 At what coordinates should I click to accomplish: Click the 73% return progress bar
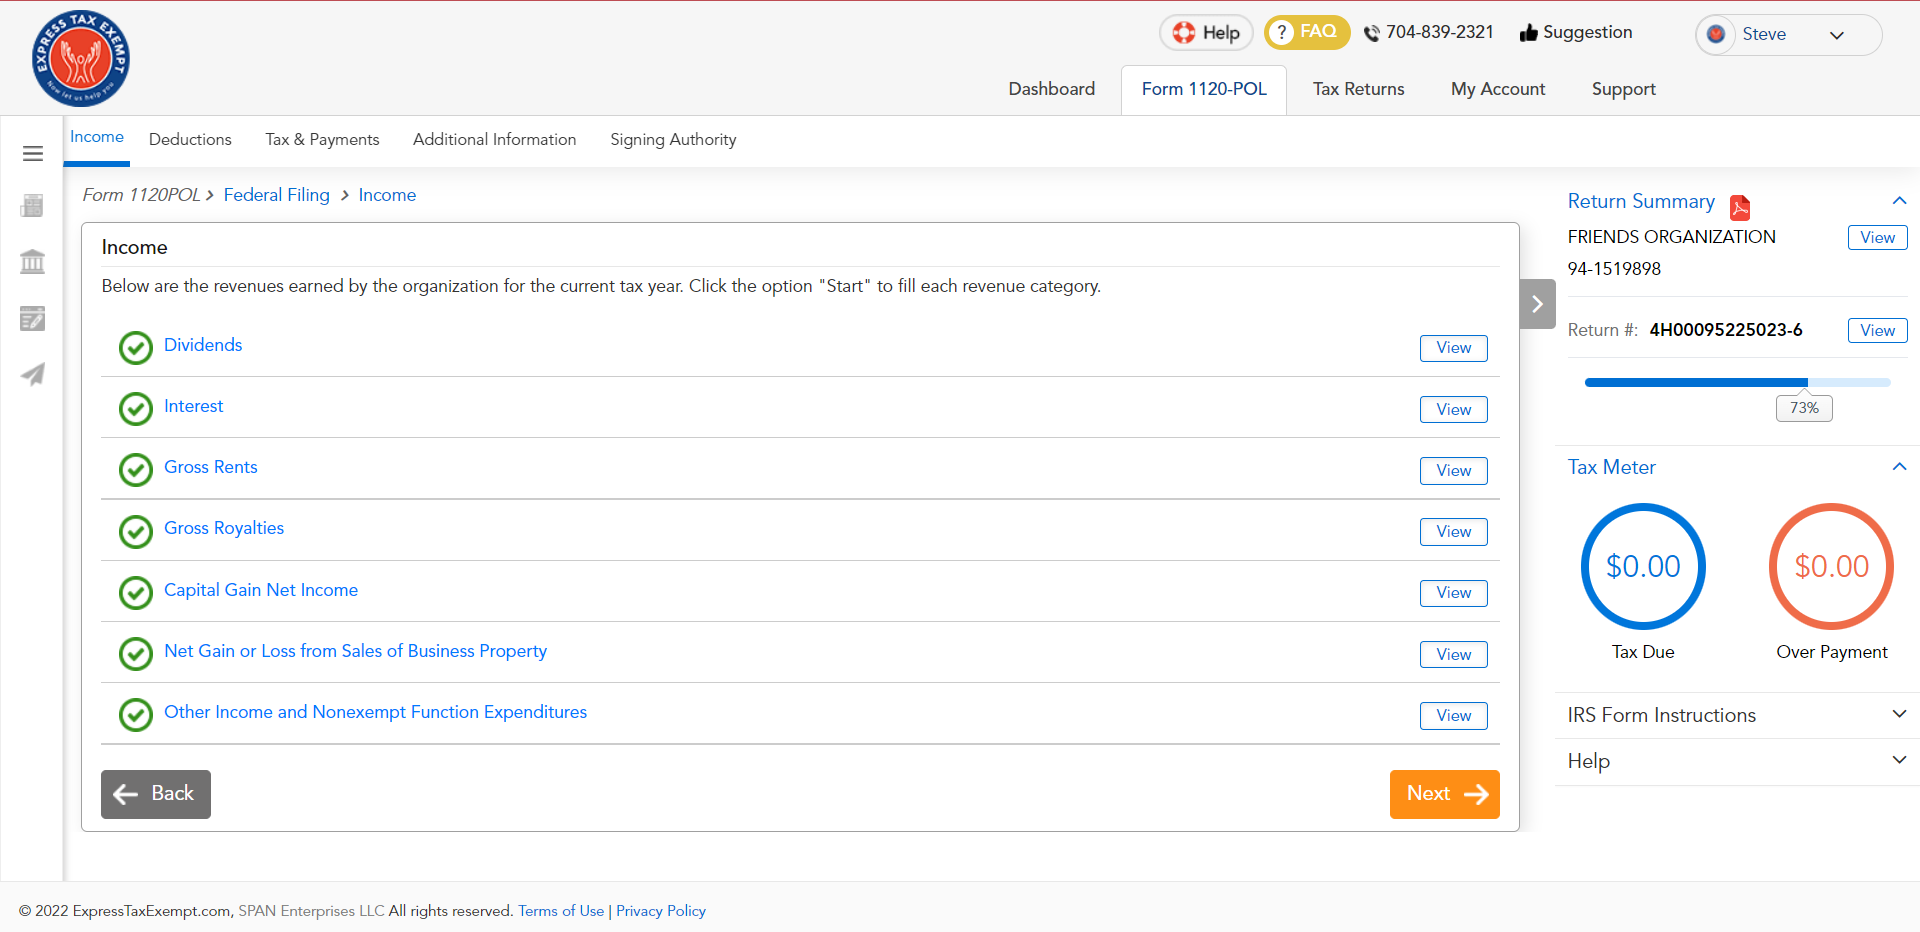(1737, 382)
